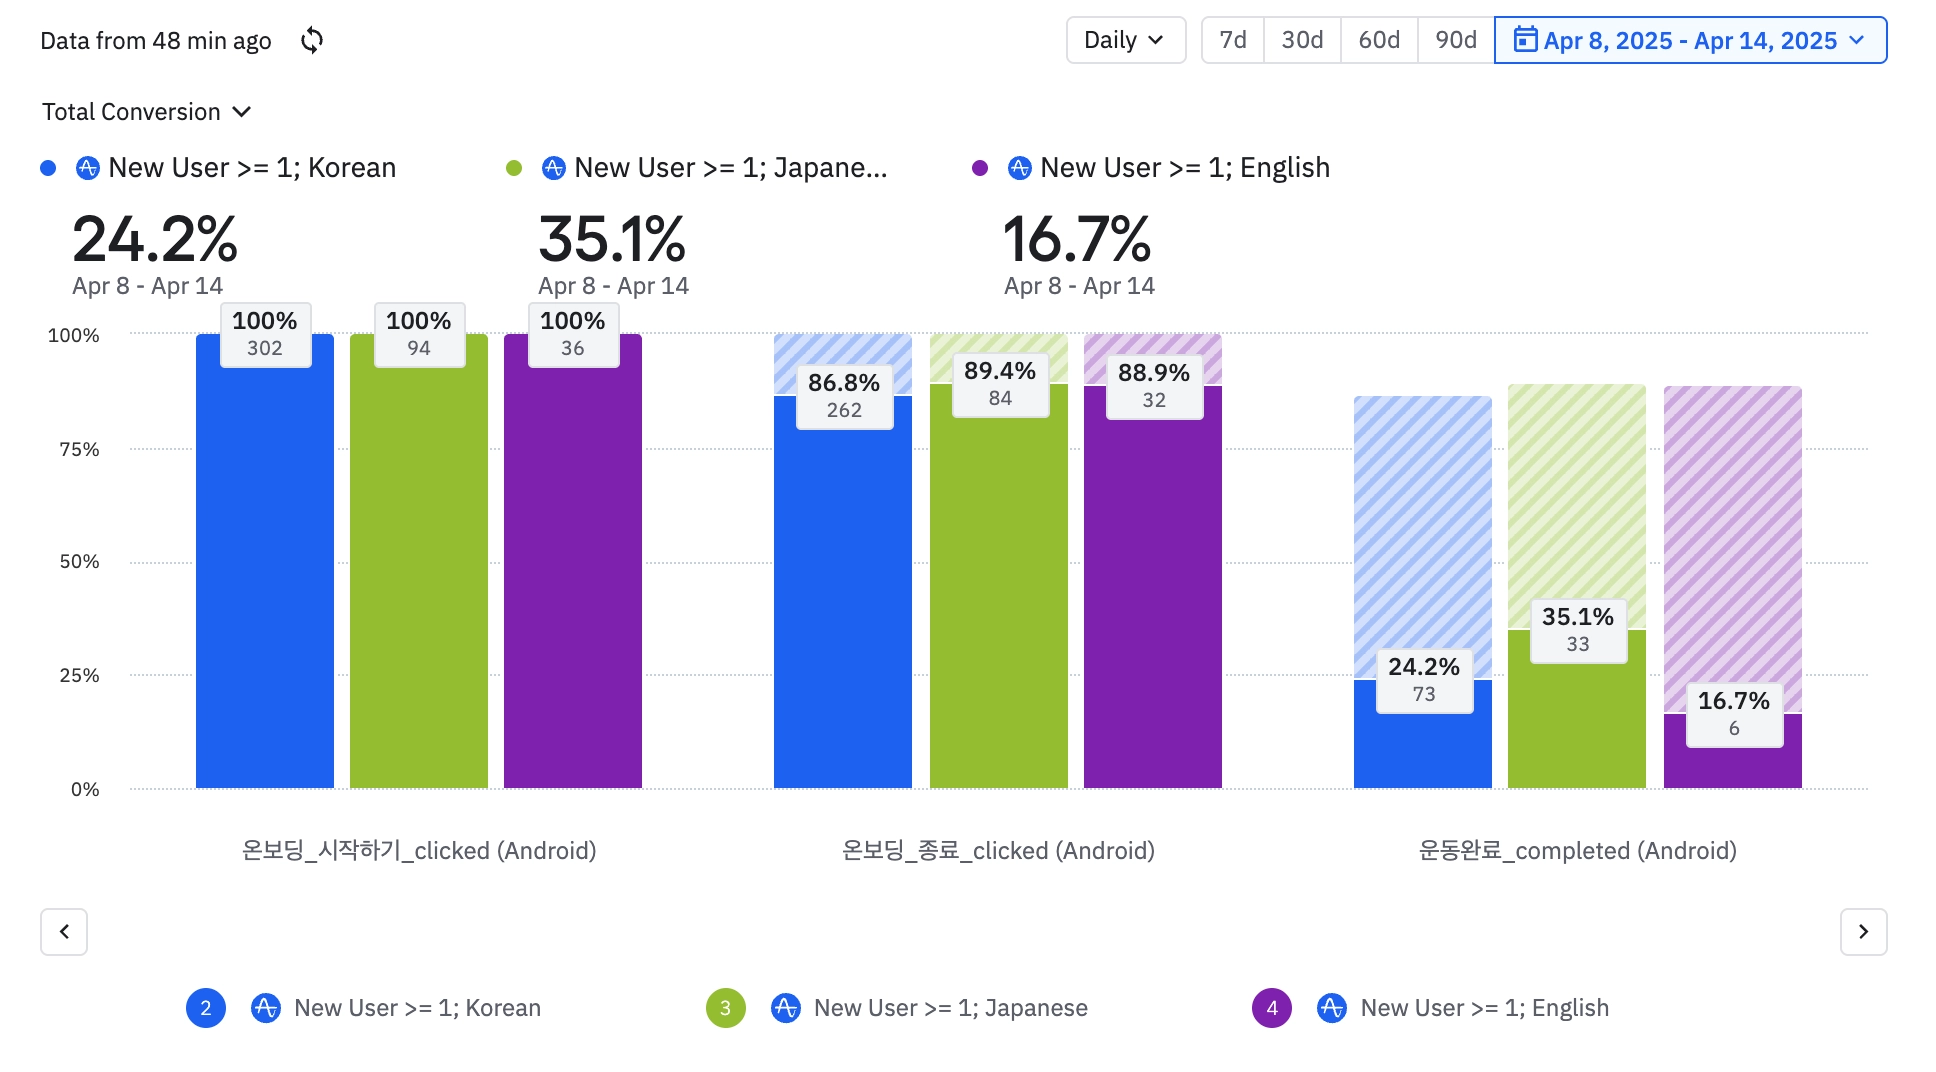Click the numbered 2 badge for Korean segment
Image resolution: width=1936 pixels, height=1072 pixels.
[206, 1008]
